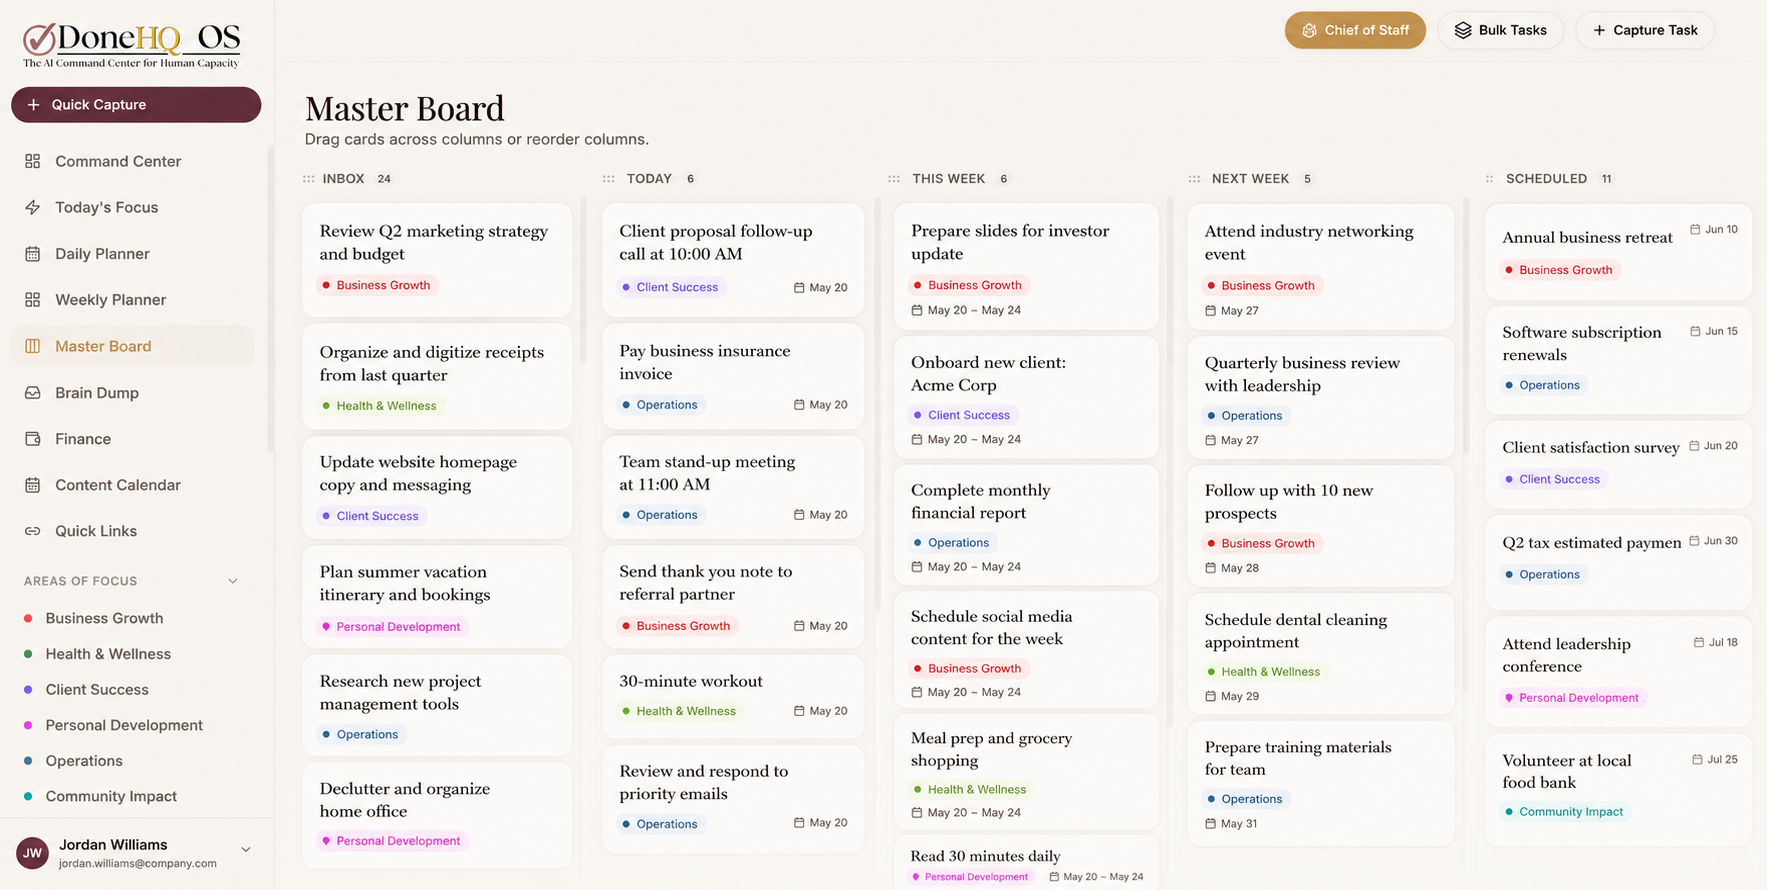Click the INBOX count badge 24

(384, 179)
